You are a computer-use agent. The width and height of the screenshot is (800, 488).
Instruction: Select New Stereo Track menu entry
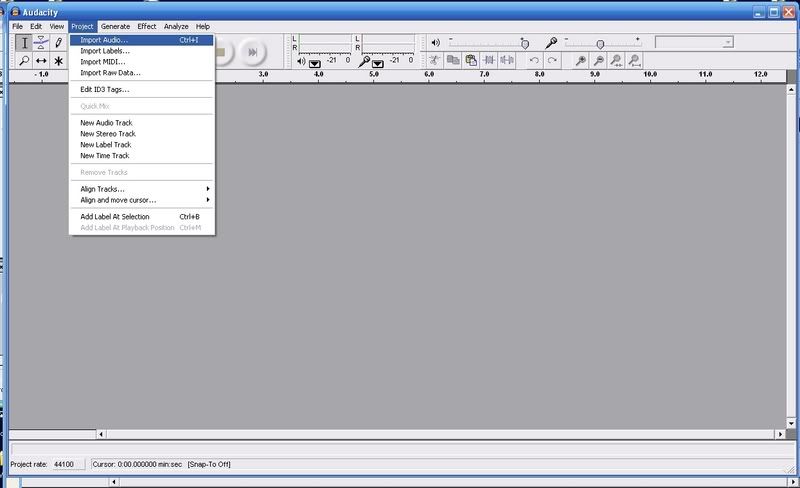pyautogui.click(x=108, y=134)
